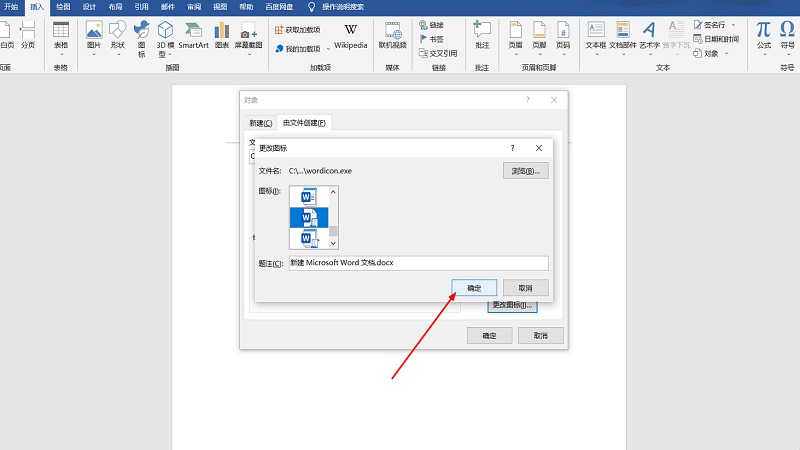Image resolution: width=800 pixels, height=450 pixels.
Task: Open the Baidu Netdisk (百度网盘) tab
Action: click(279, 7)
